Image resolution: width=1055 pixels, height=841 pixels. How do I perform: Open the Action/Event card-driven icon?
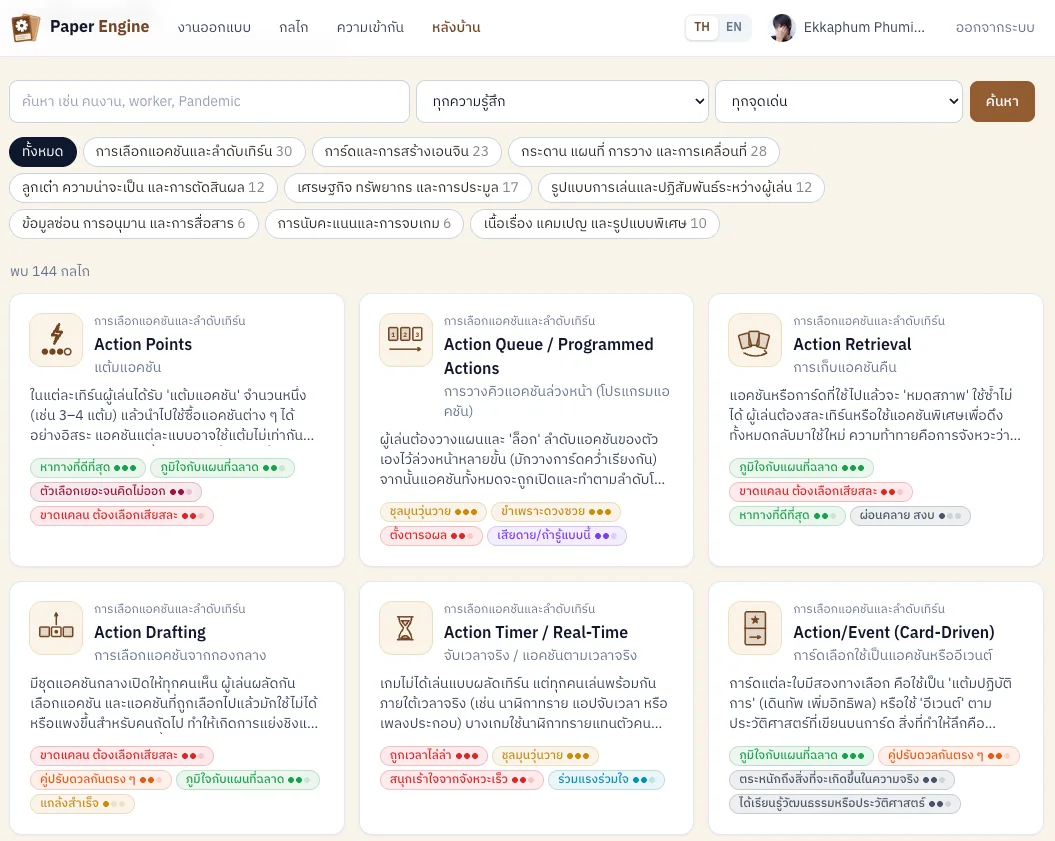755,628
